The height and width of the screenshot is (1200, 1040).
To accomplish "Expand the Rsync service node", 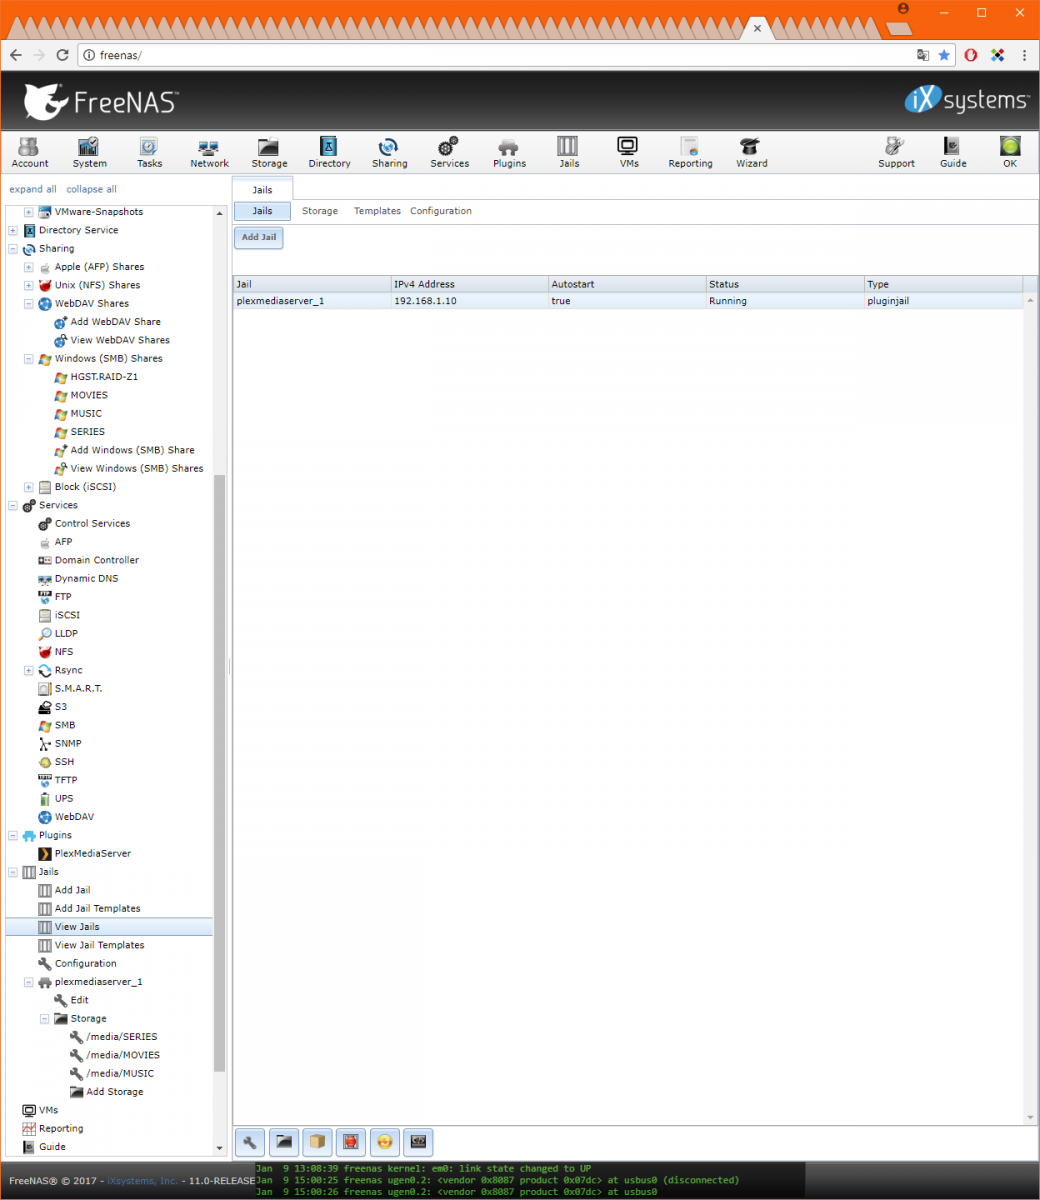I will 29,670.
